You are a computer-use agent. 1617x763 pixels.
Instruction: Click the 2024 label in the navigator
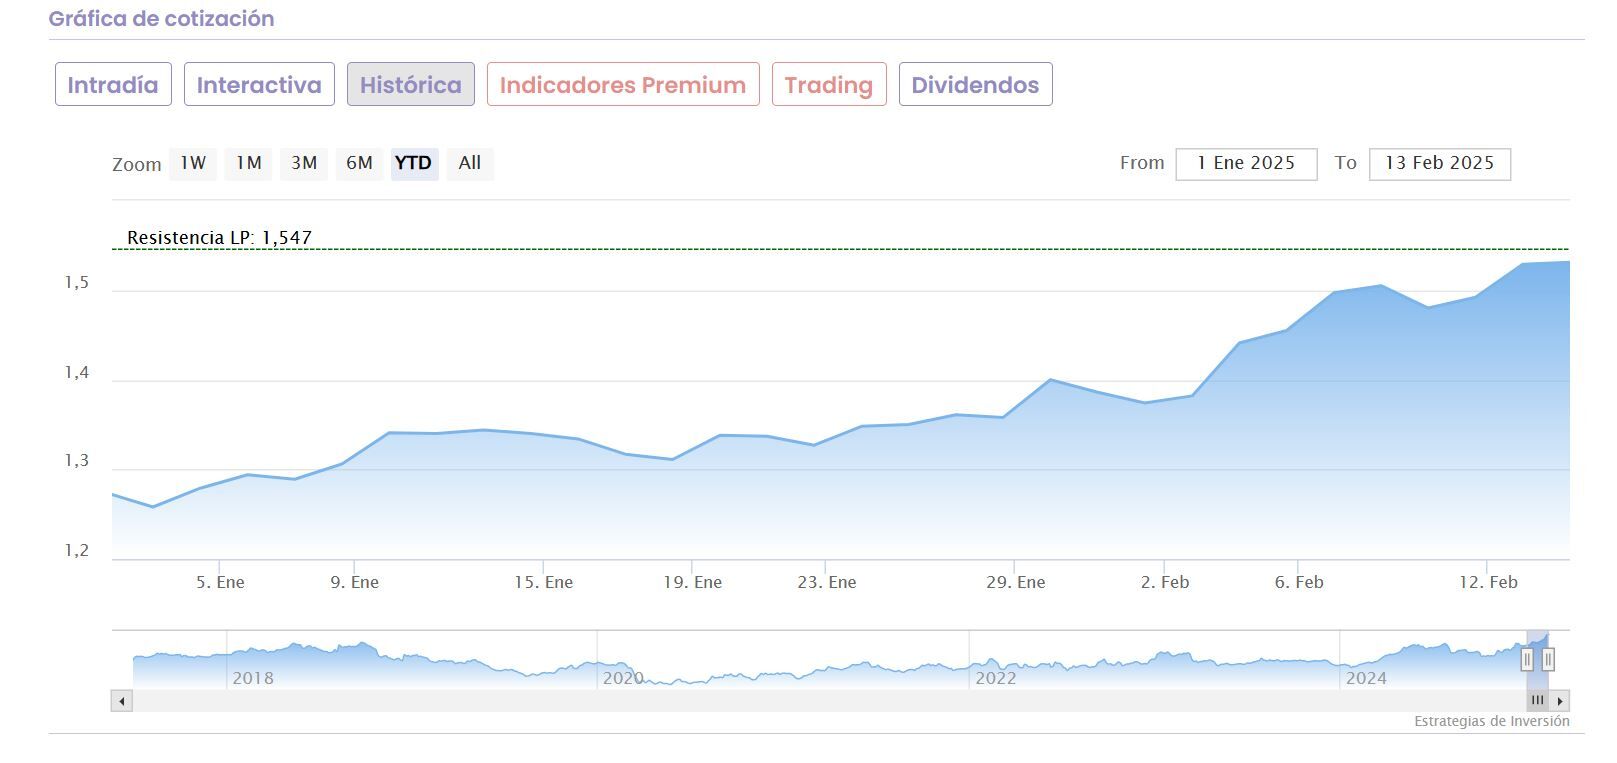point(1366,678)
